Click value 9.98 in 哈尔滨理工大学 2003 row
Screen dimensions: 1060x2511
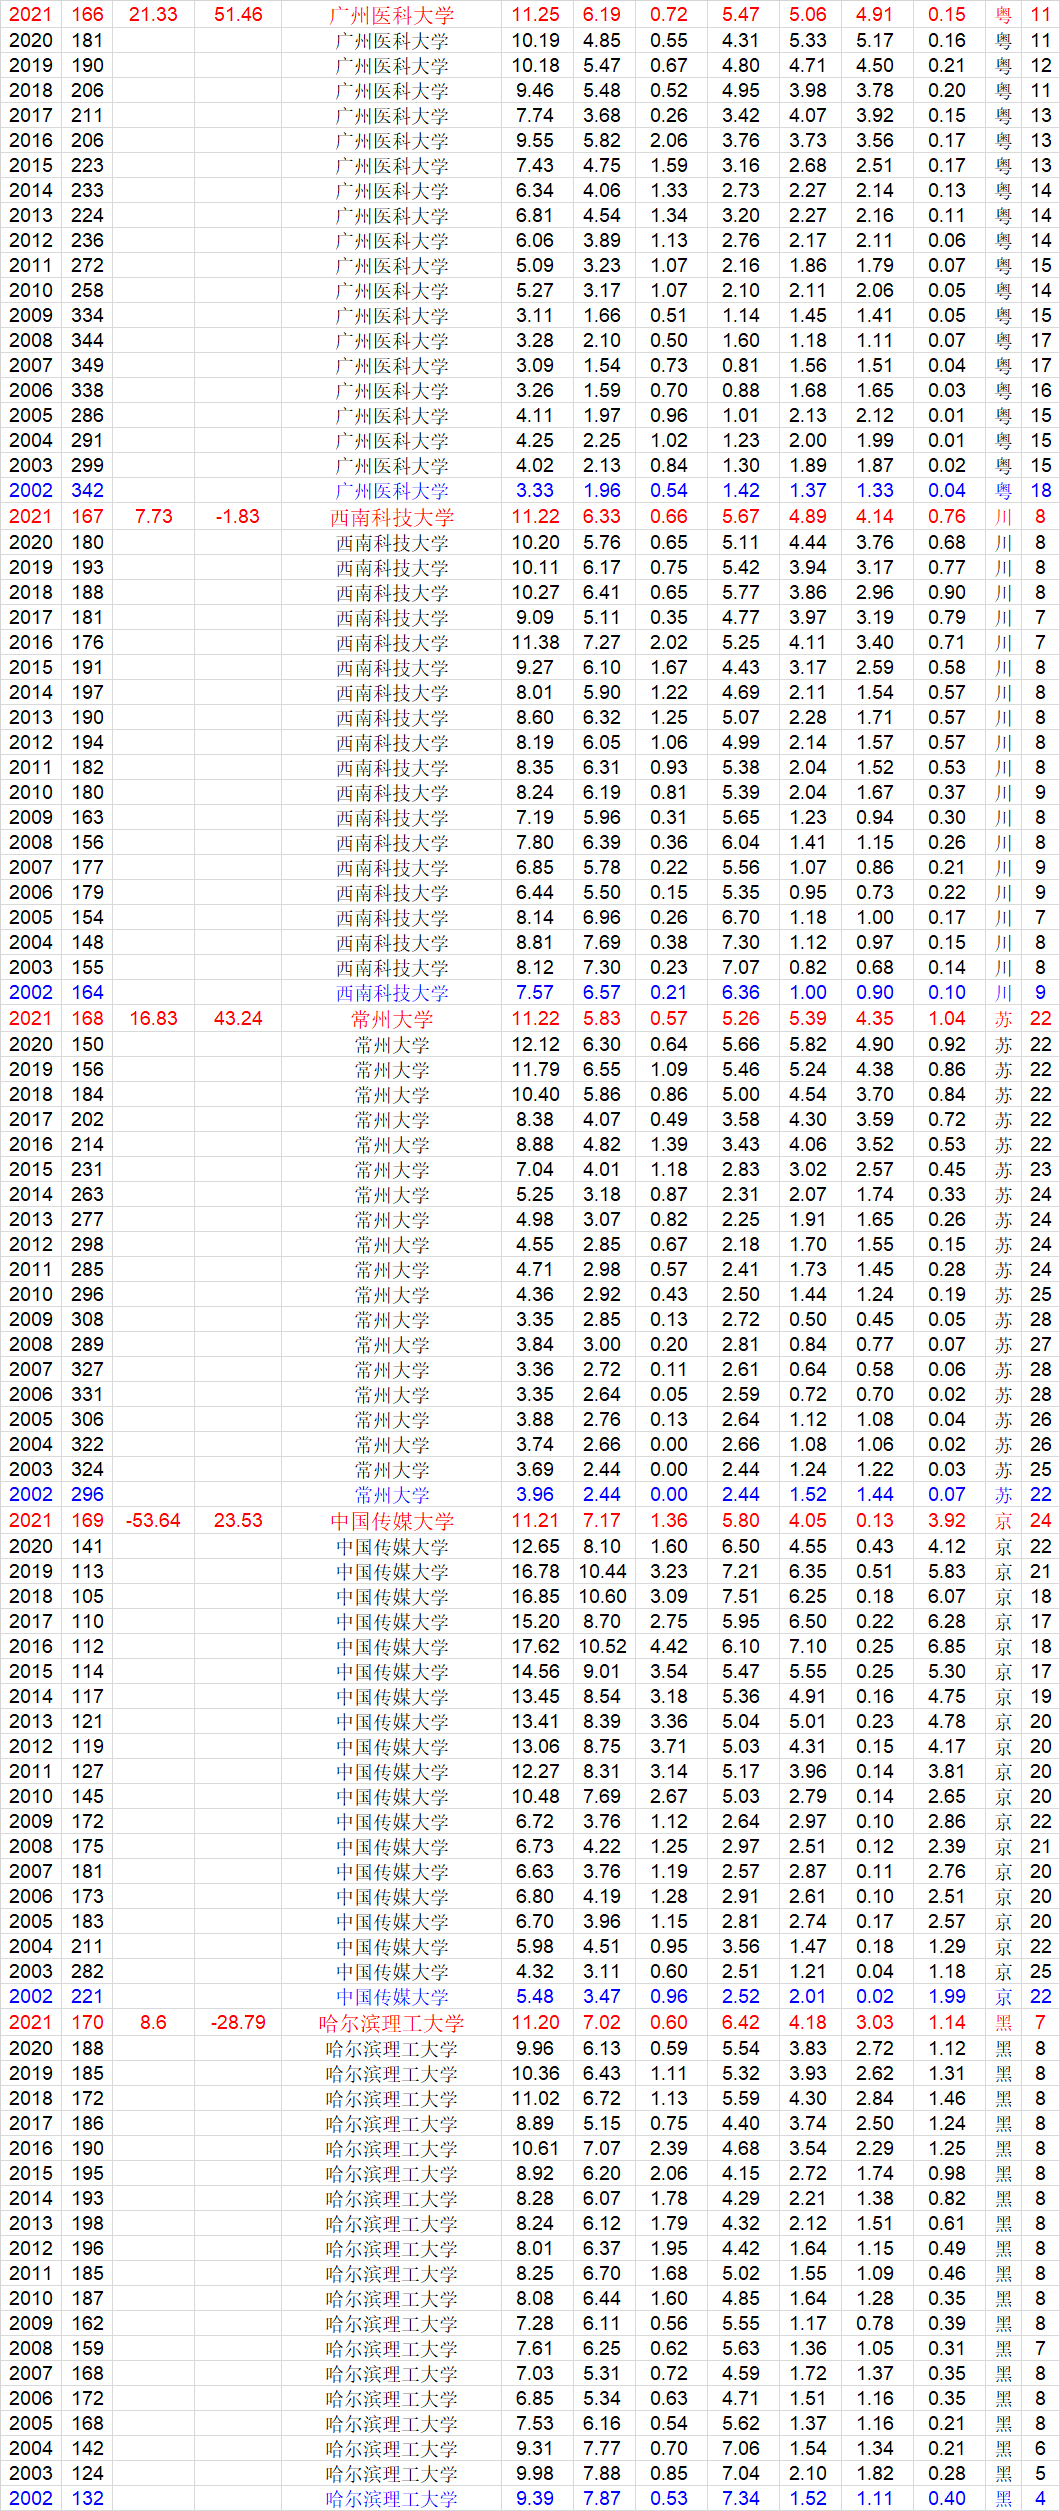coord(535,2473)
